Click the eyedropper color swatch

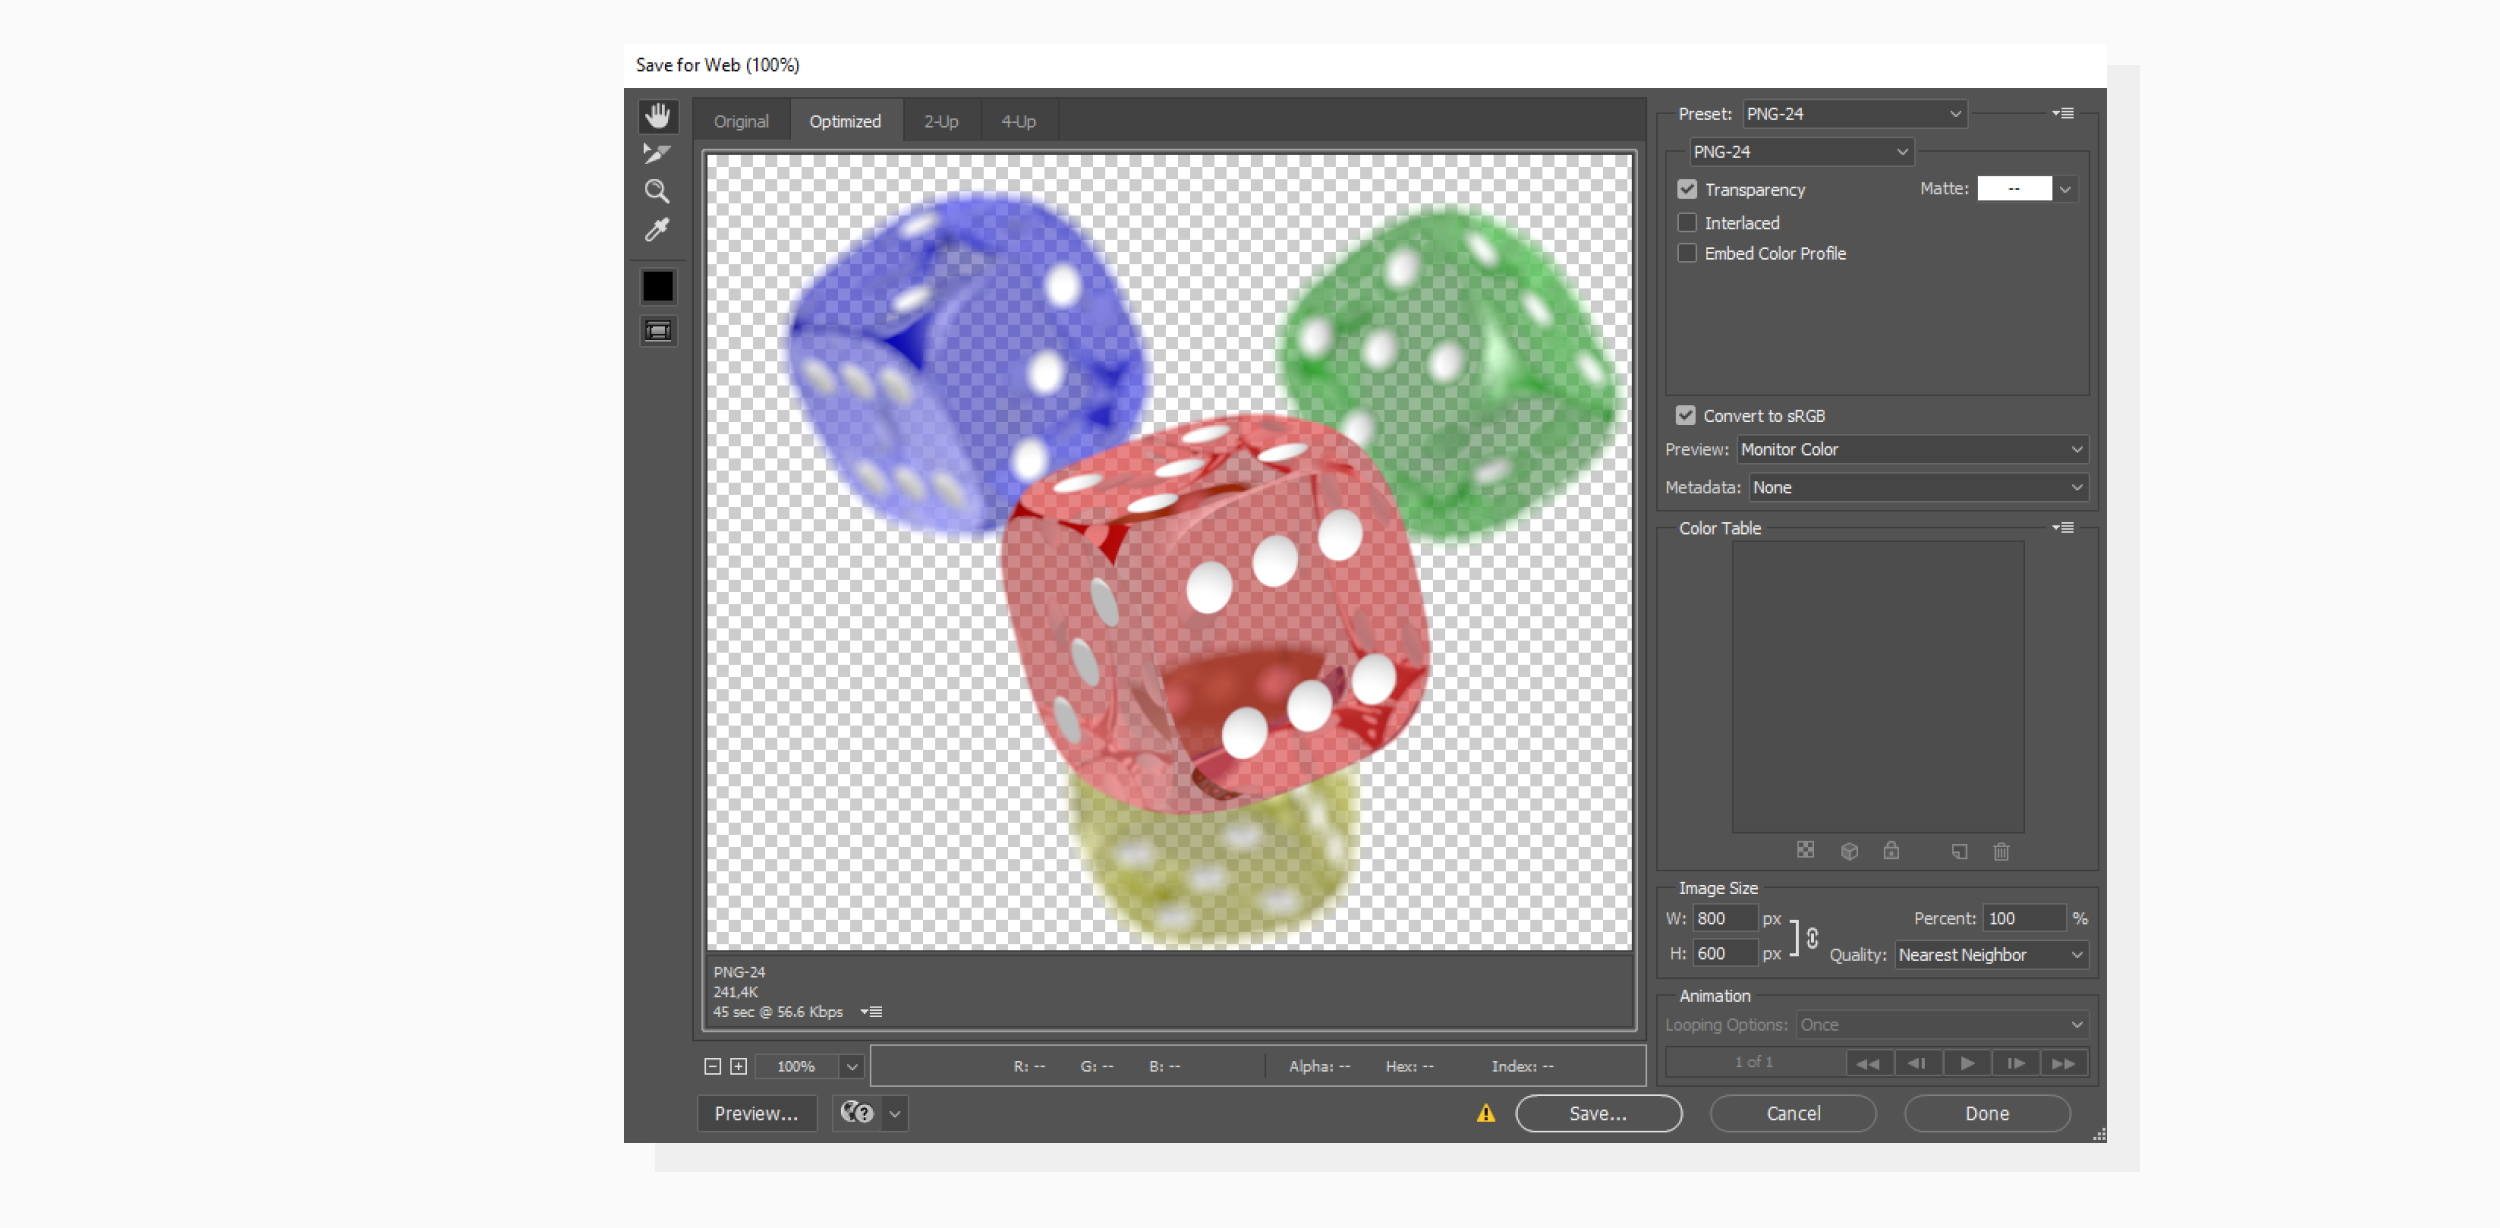click(657, 286)
